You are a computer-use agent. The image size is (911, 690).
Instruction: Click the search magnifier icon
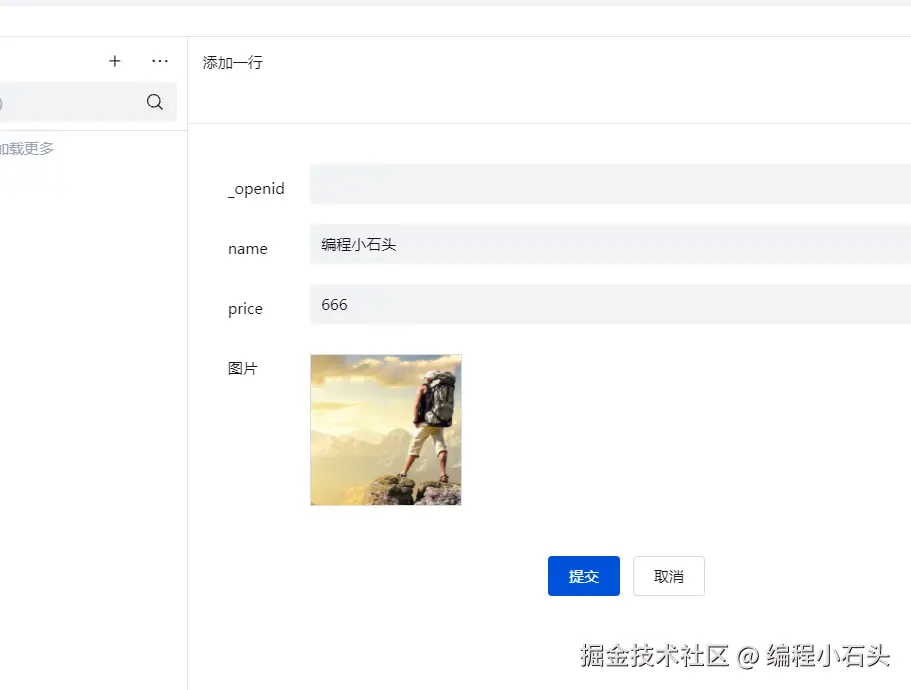pos(155,102)
